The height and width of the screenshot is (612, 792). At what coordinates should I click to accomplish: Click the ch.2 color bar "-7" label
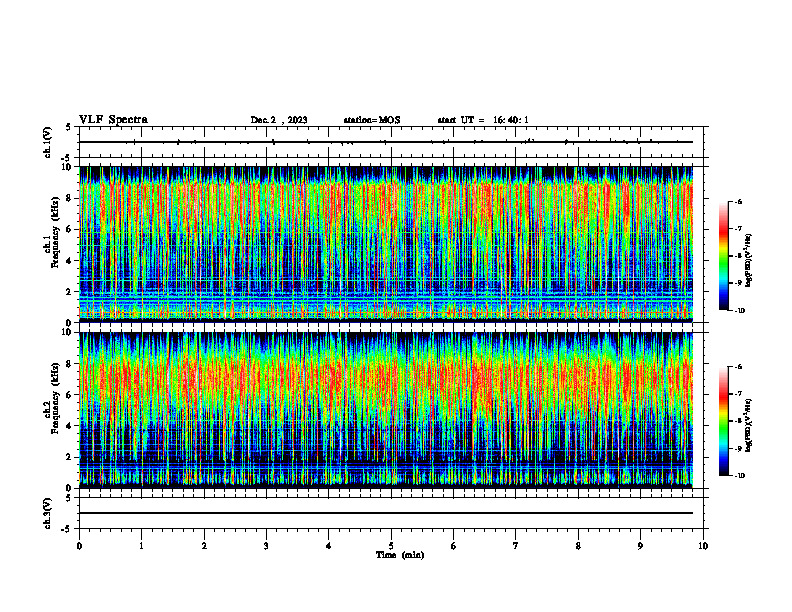click(739, 394)
